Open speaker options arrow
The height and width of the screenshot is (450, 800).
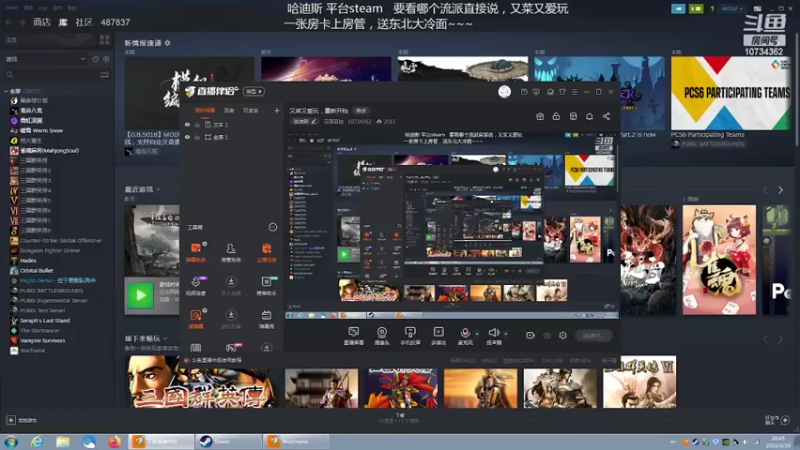point(506,334)
